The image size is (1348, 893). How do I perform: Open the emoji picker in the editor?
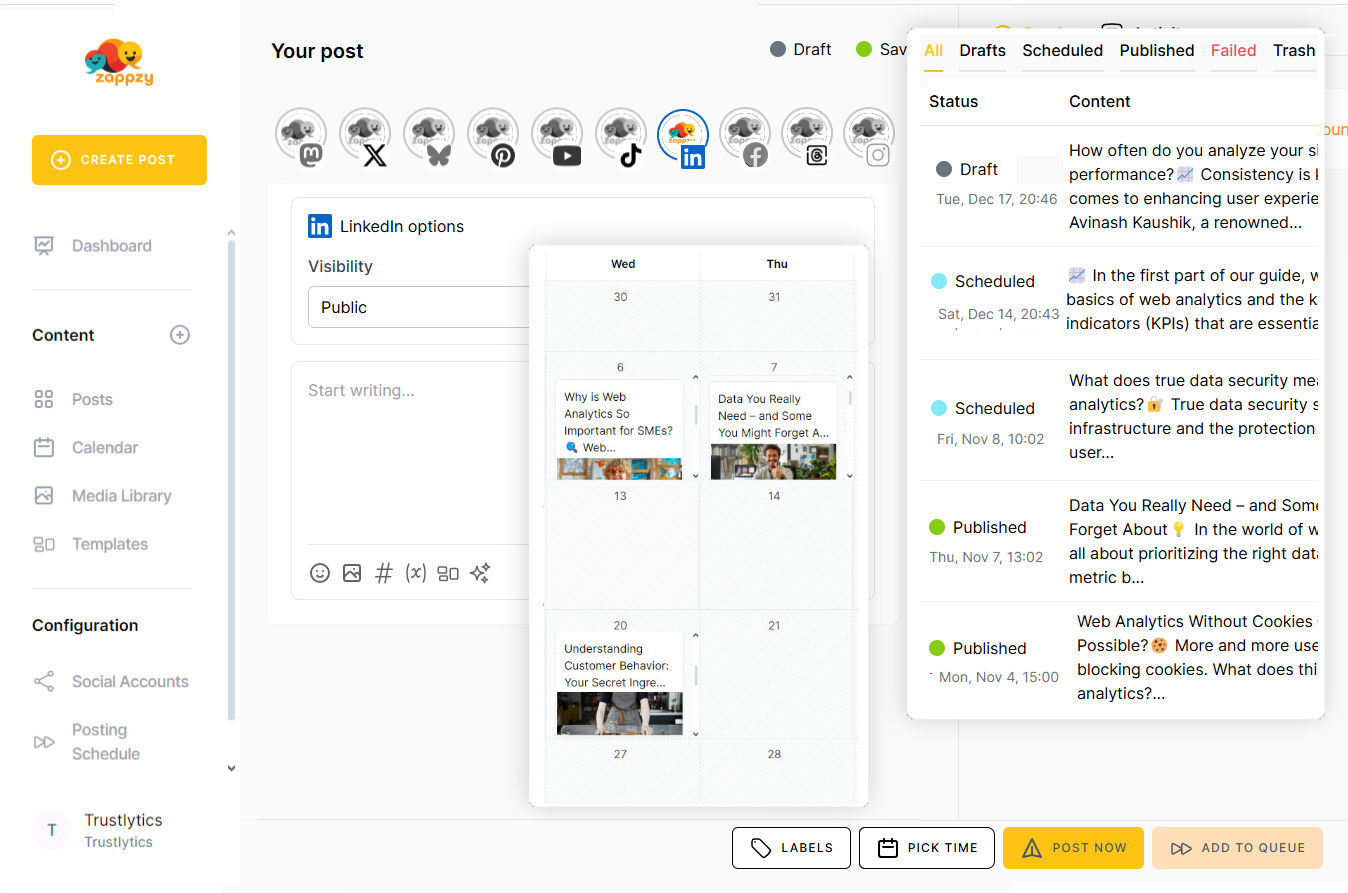coord(320,573)
